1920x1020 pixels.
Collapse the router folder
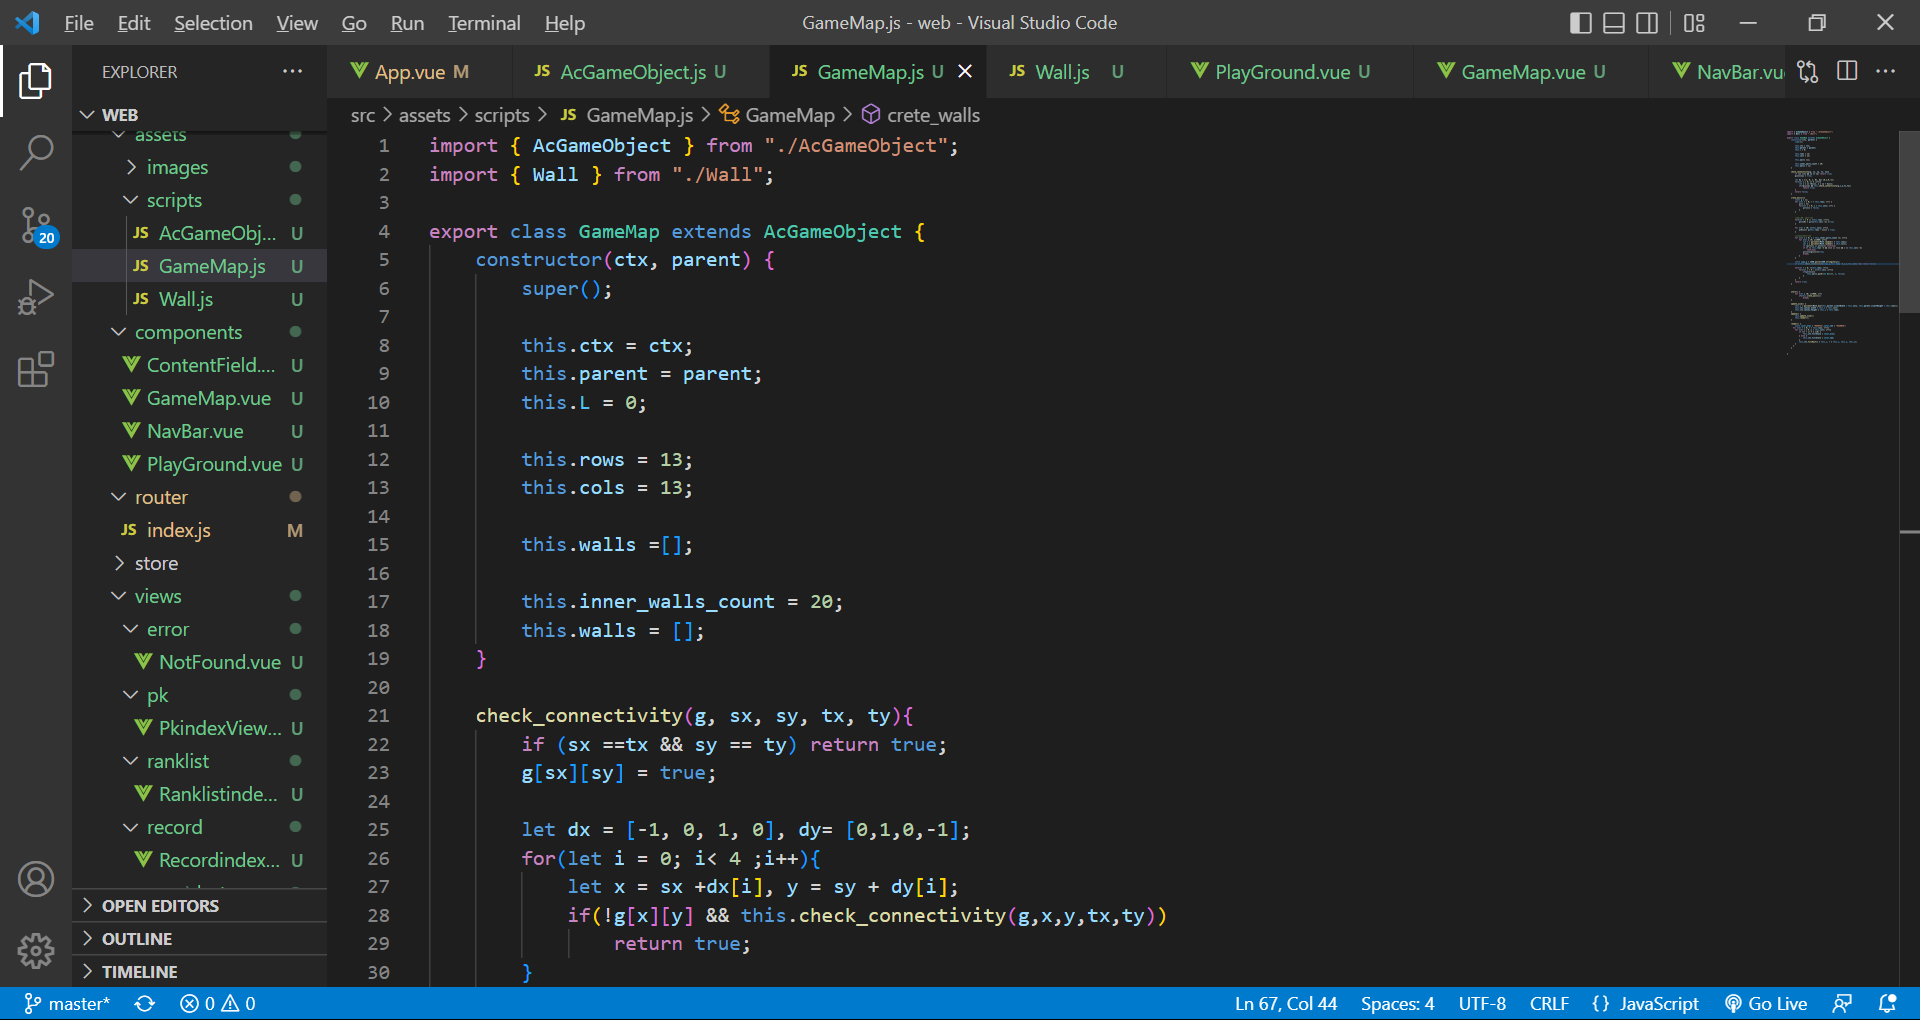(200, 497)
